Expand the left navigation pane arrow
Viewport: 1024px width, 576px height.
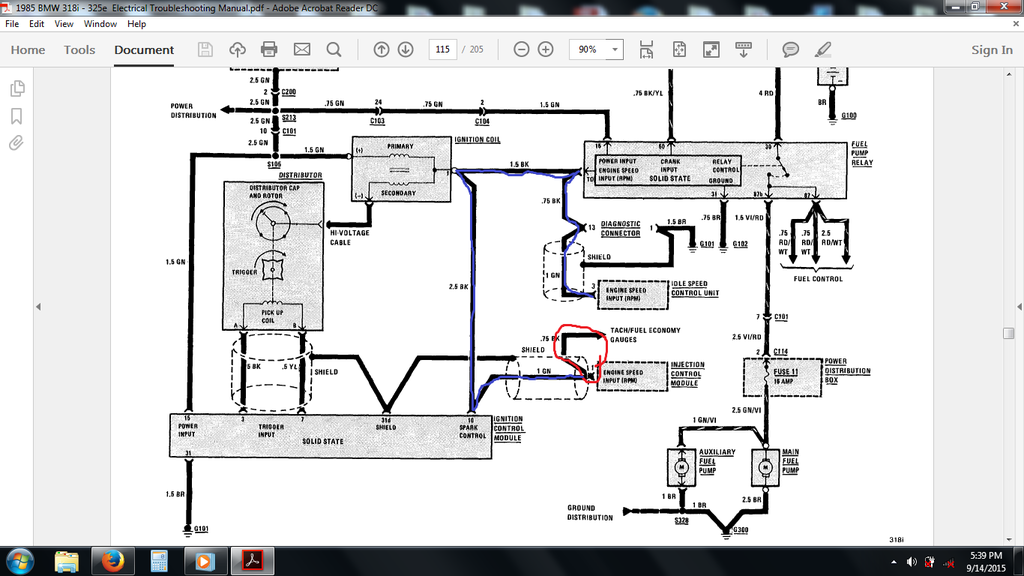[x=38, y=306]
